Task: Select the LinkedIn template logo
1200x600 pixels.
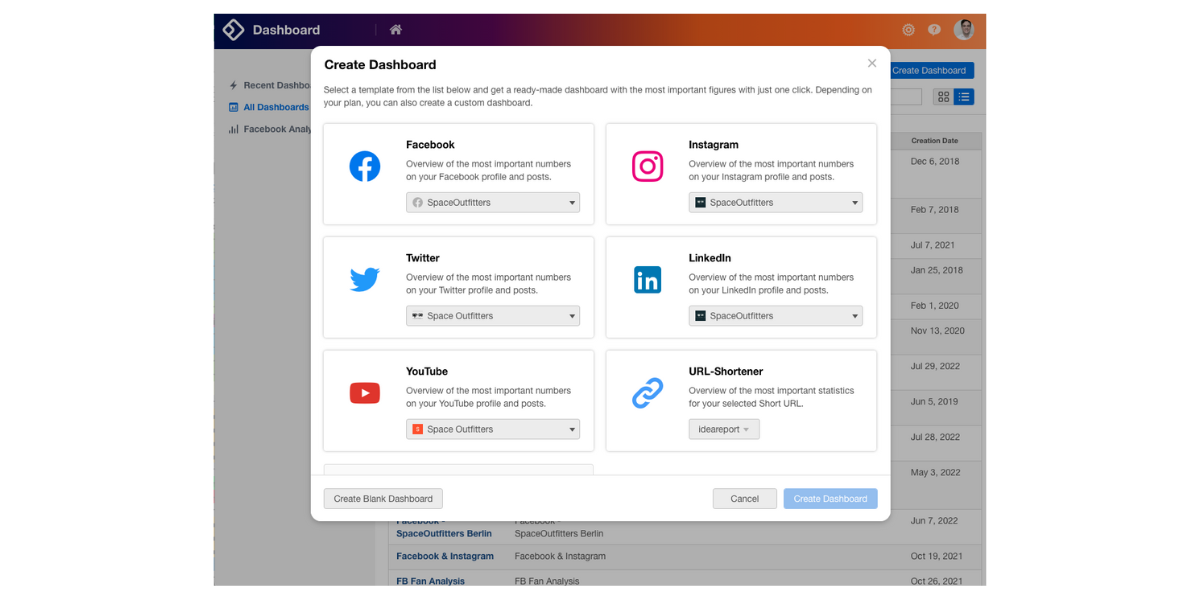Action: pos(648,280)
